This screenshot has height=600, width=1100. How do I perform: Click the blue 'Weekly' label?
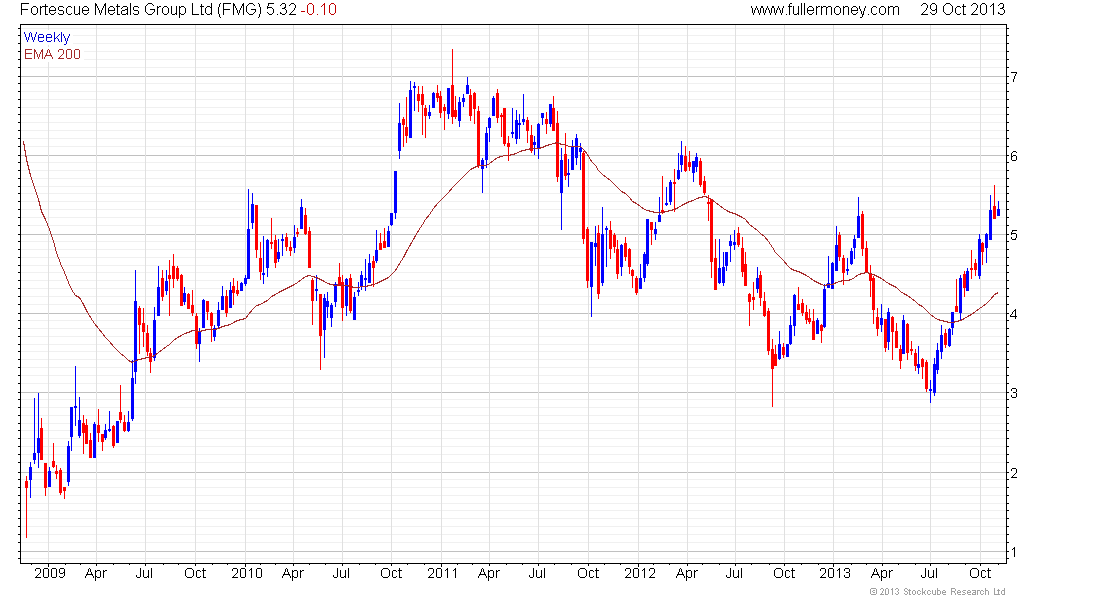pyautogui.click(x=47, y=37)
